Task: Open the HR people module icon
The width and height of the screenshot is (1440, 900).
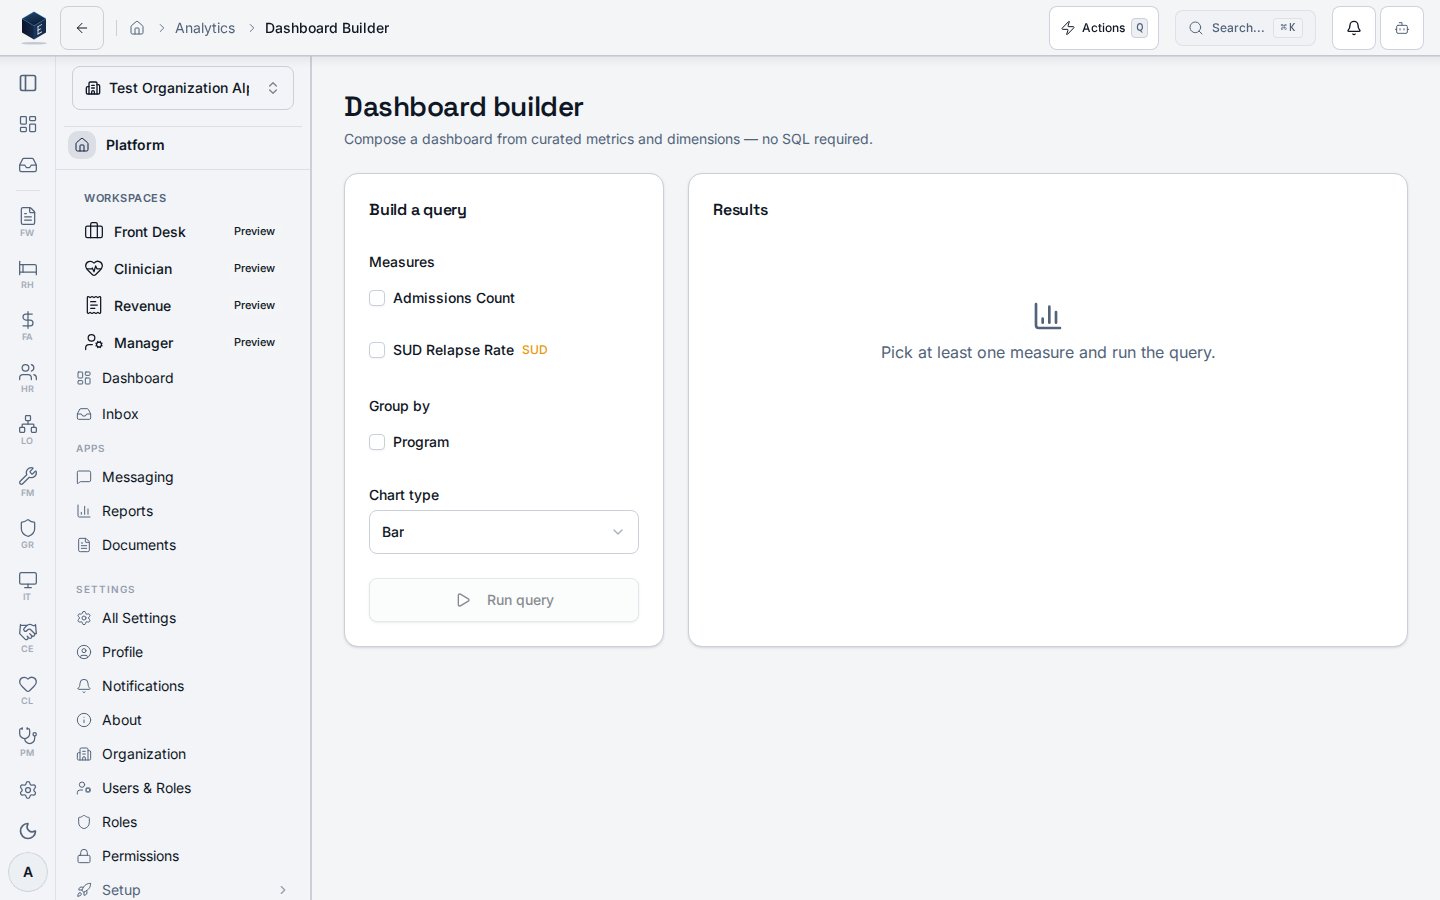Action: [28, 377]
